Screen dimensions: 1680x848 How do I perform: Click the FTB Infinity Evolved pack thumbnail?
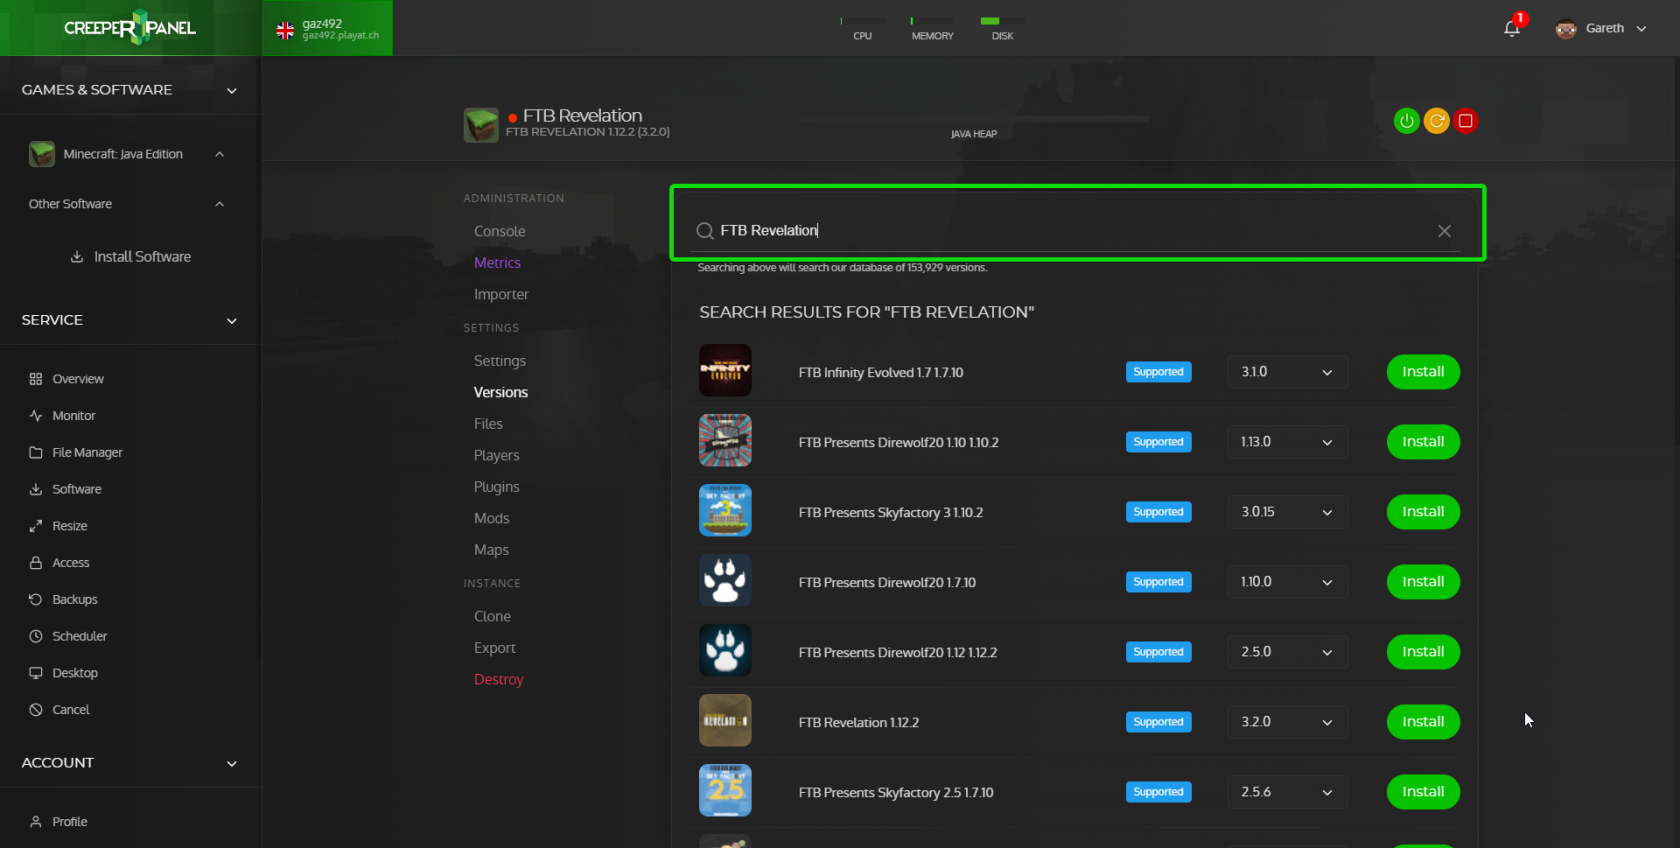[725, 371]
